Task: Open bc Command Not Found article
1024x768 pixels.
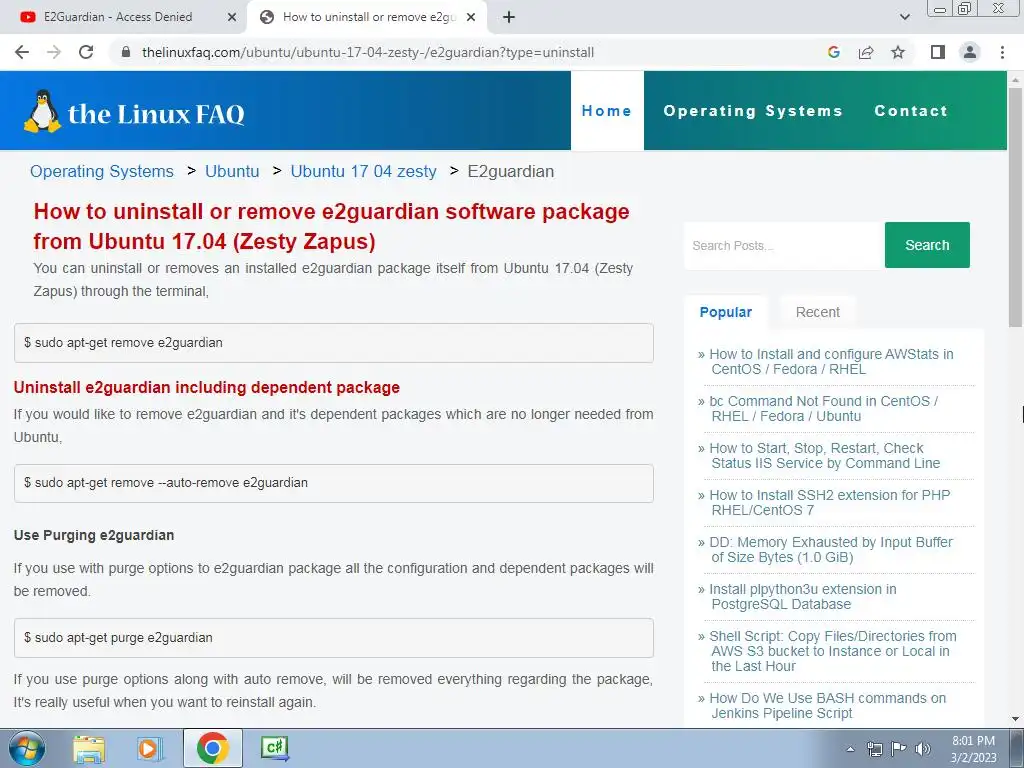Action: 823,409
